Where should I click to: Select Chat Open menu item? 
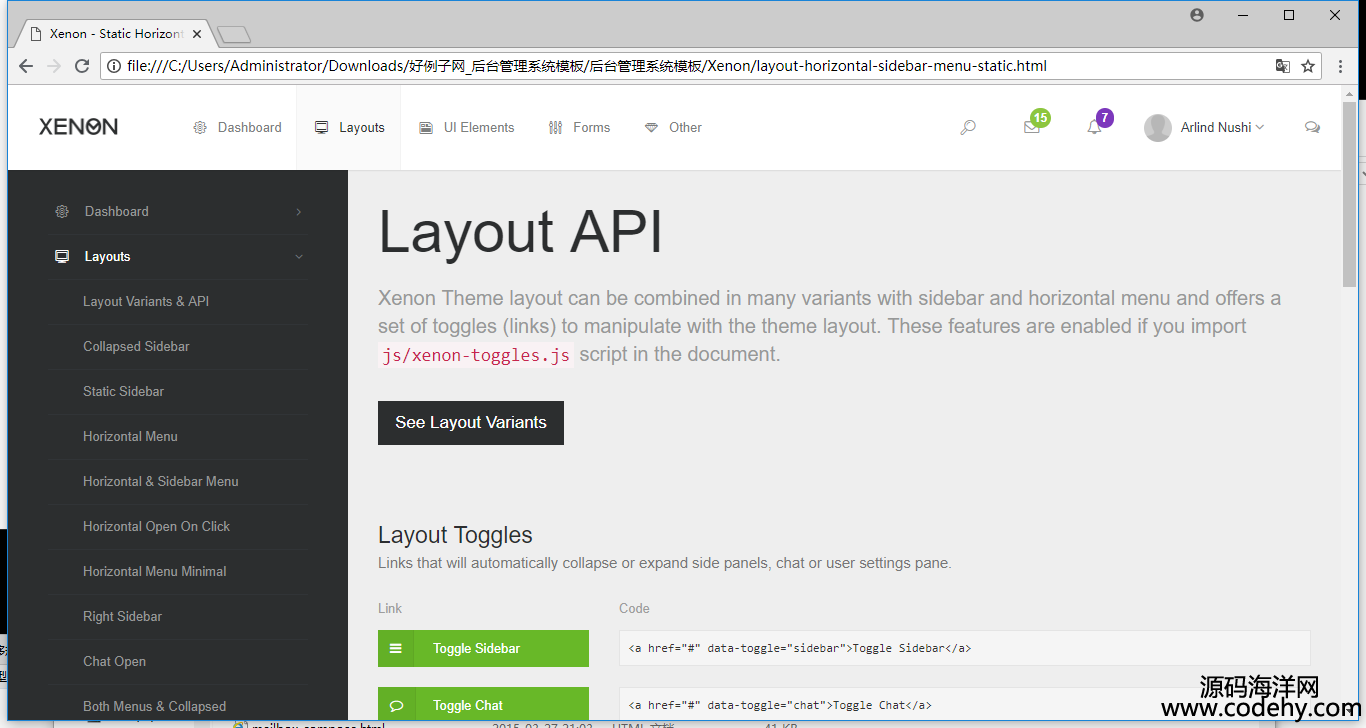[x=114, y=662]
